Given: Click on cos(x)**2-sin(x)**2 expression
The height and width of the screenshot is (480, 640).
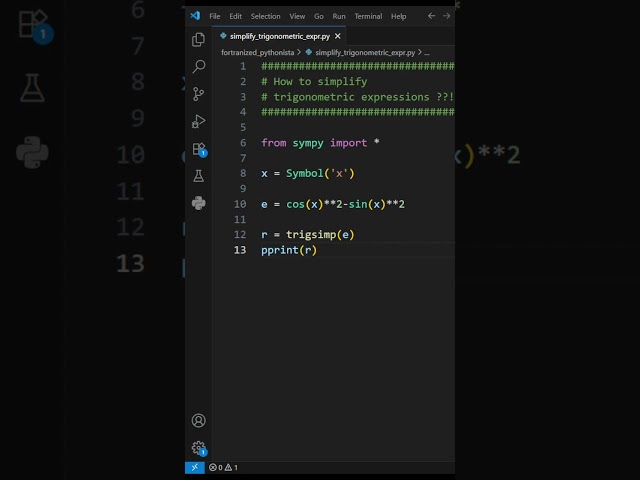Looking at the screenshot, I should [345, 204].
